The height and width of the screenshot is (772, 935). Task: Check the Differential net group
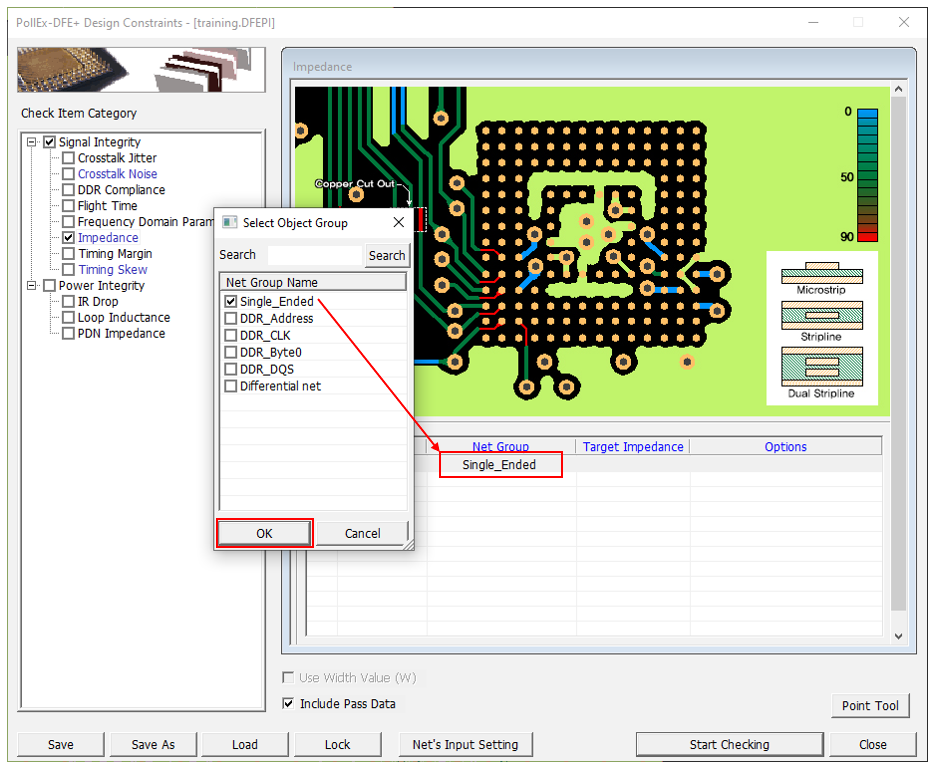231,386
